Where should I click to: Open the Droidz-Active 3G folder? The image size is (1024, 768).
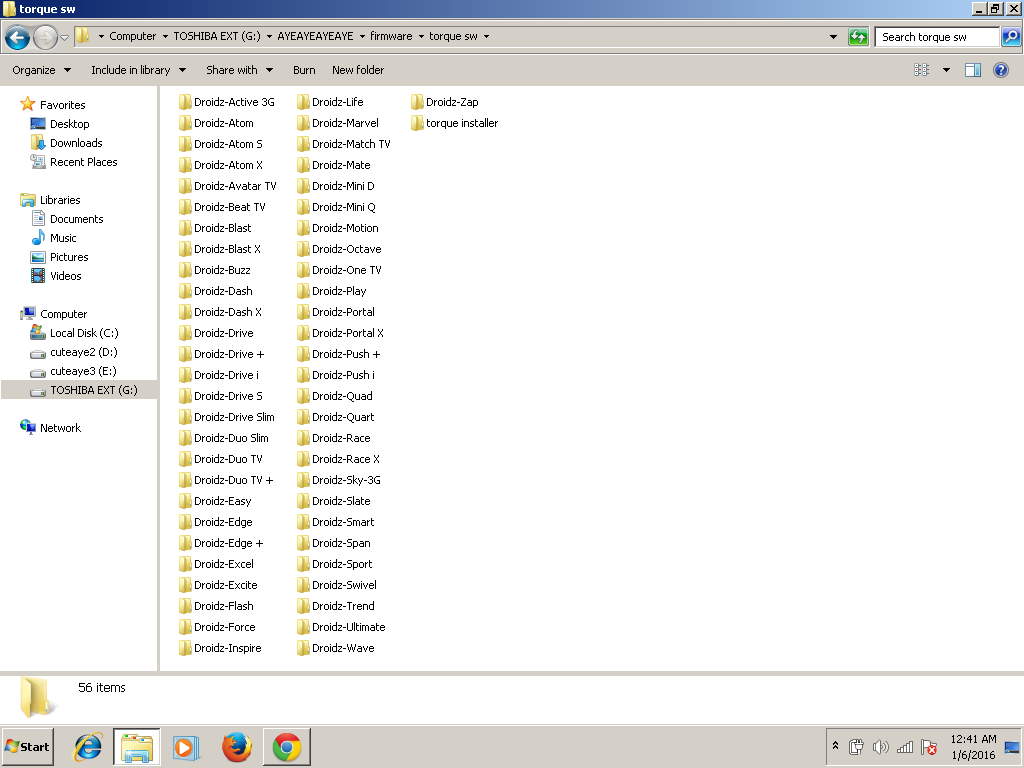(227, 102)
